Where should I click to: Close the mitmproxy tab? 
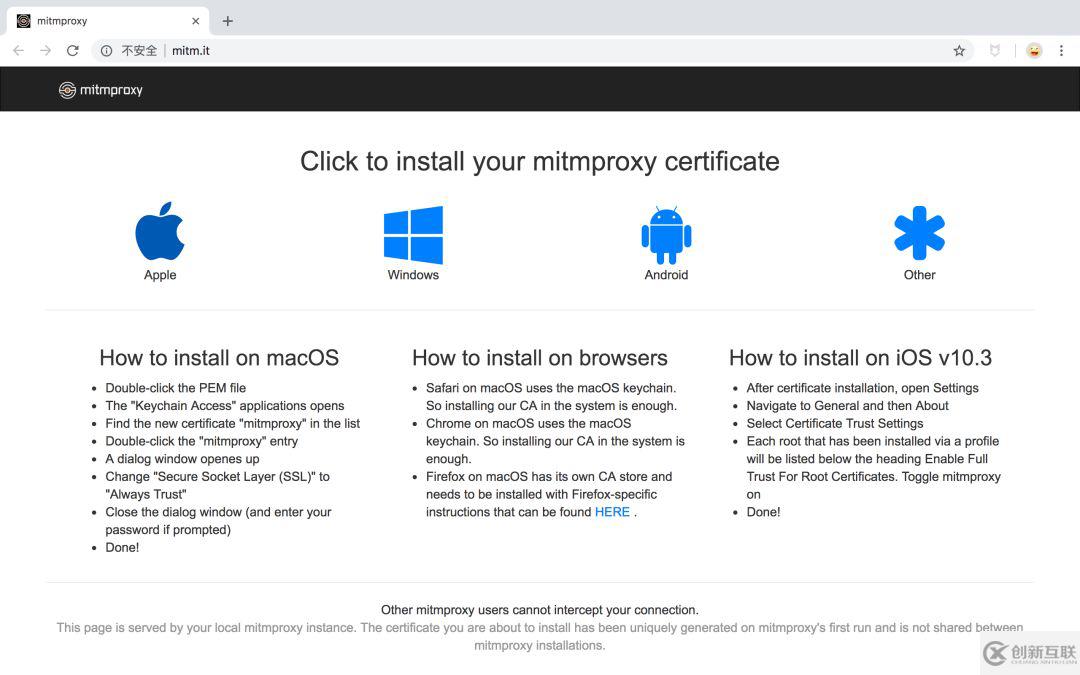196,21
